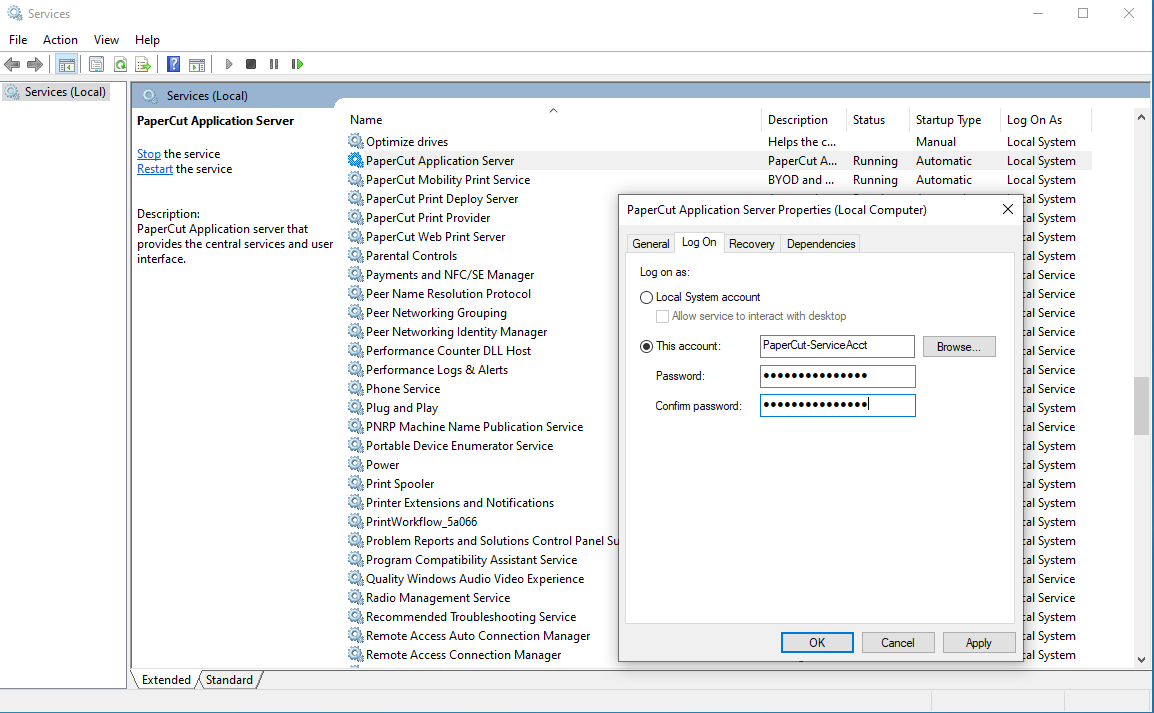The image size is (1154, 713).
Task: Click the Start Service play icon
Action: (x=229, y=64)
